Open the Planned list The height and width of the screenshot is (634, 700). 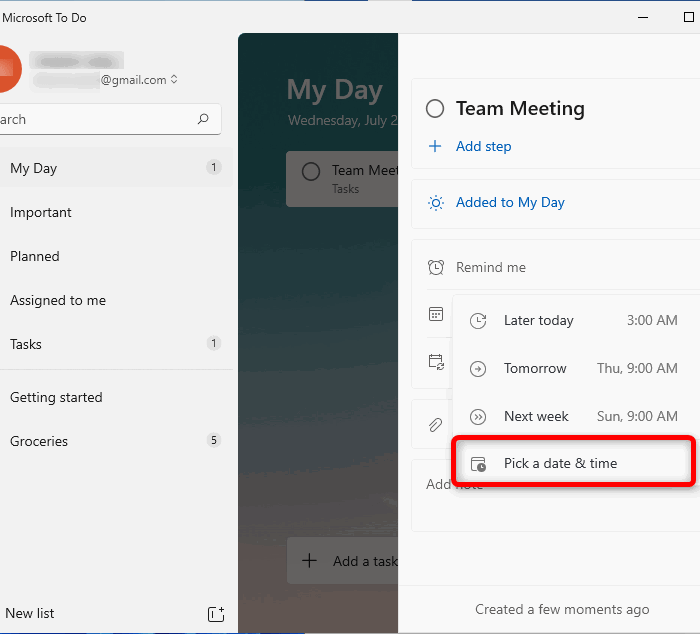coord(116,256)
